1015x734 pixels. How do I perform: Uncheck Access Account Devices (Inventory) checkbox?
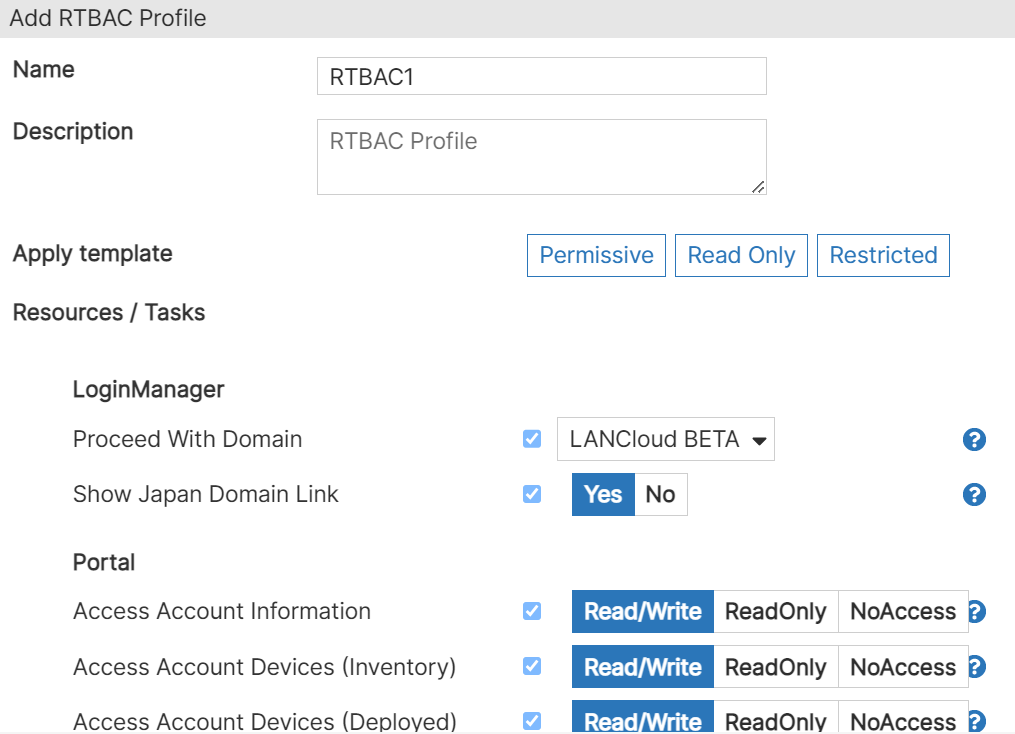pyautogui.click(x=531, y=666)
